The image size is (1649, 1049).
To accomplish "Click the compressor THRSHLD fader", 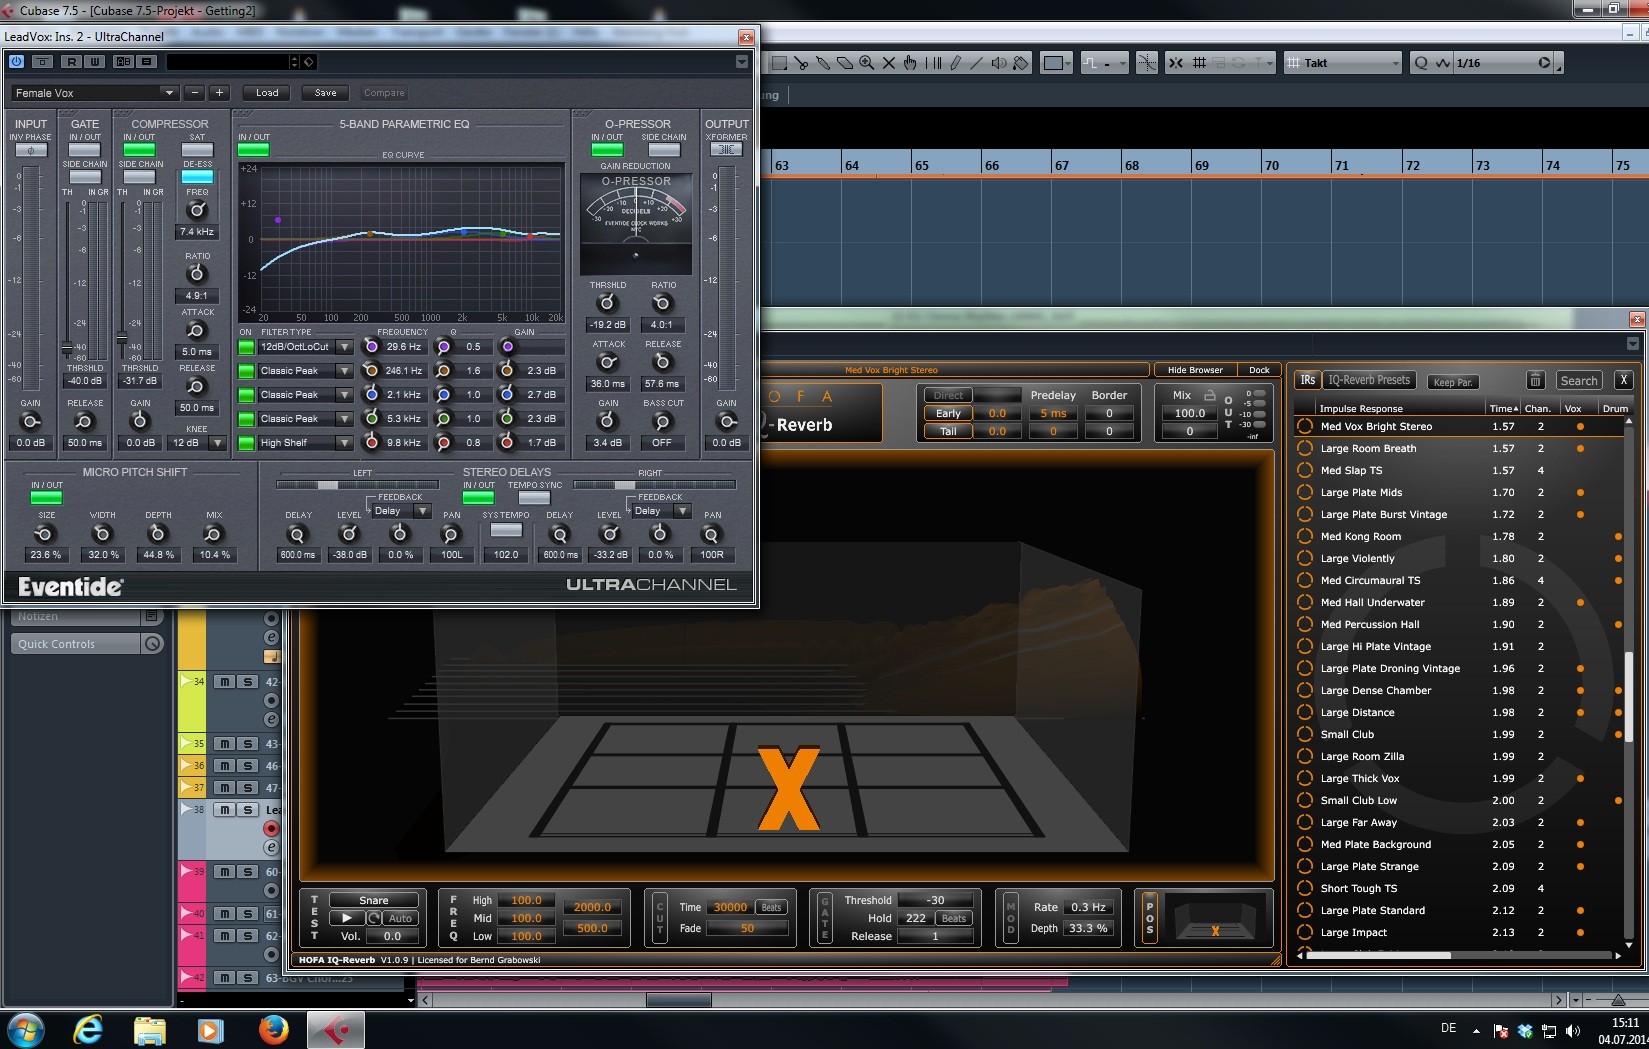I will 122,339.
